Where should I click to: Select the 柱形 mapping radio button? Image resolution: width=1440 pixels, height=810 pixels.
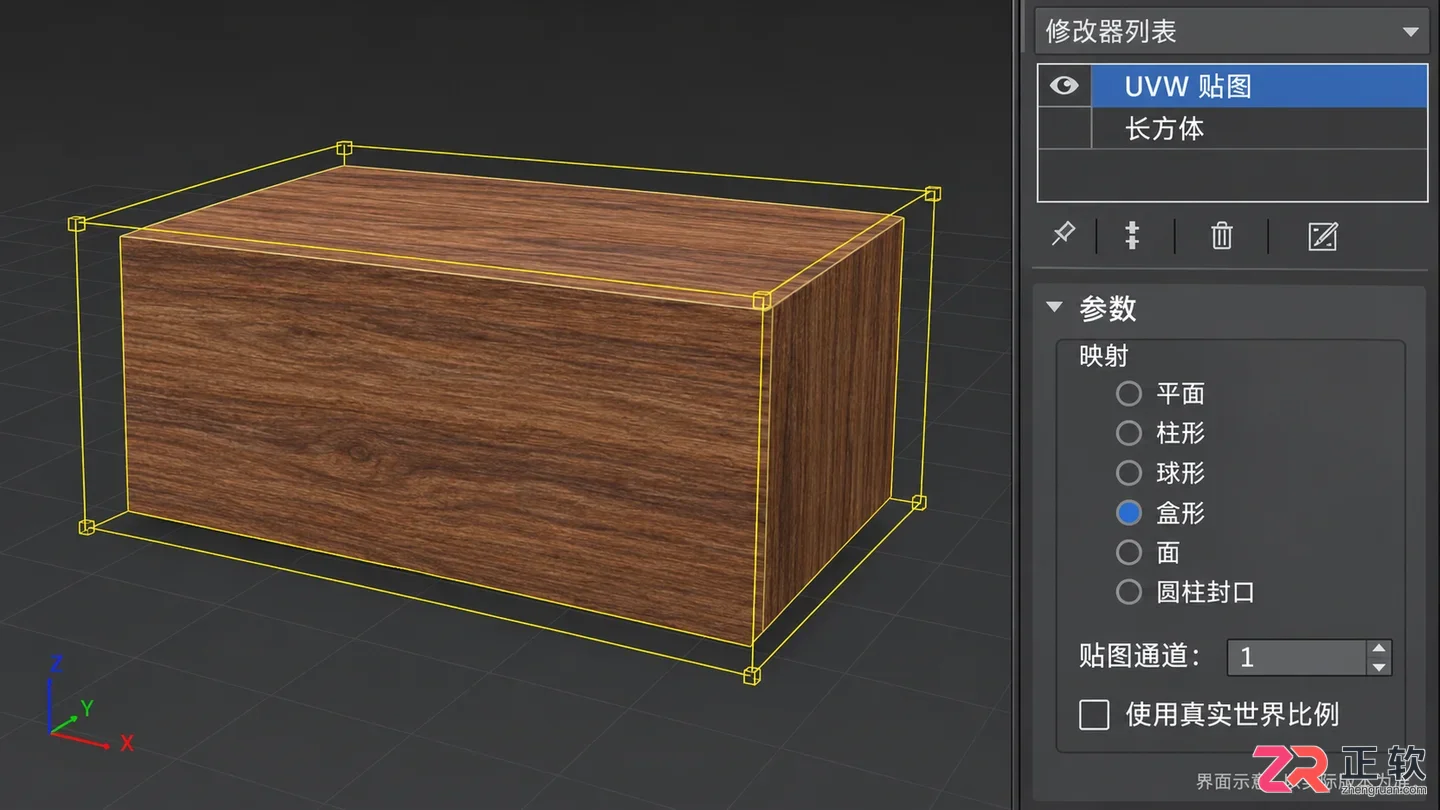(1129, 433)
